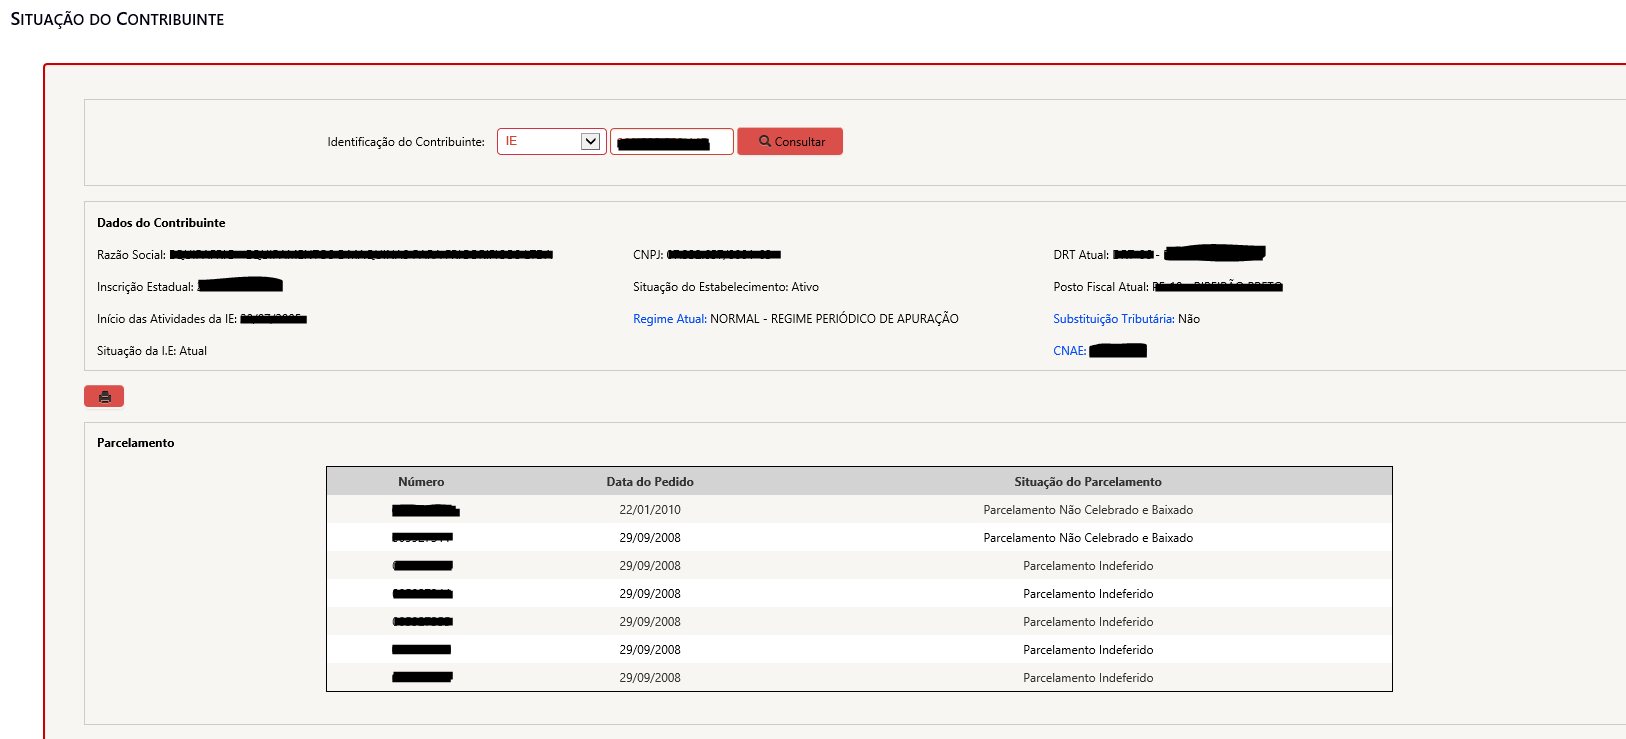
Task: Select the row dated 22/01/2010
Action: (x=650, y=510)
